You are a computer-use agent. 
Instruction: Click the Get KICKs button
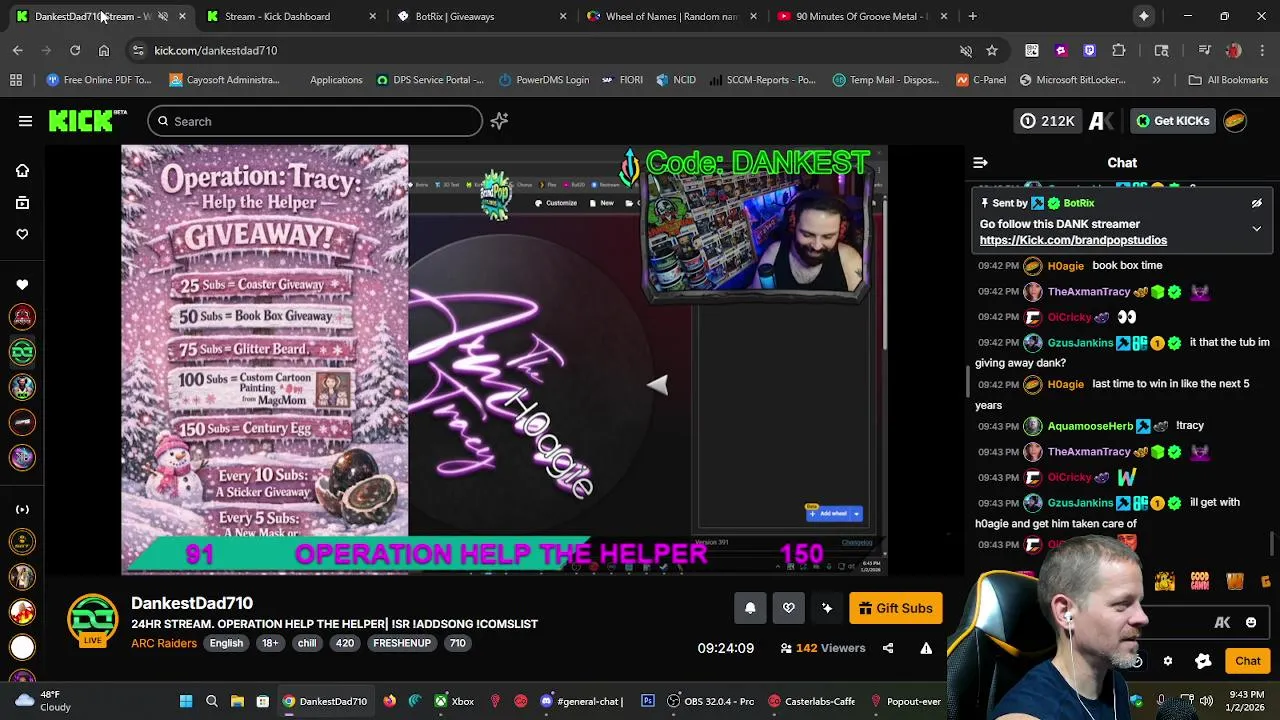tap(1173, 121)
